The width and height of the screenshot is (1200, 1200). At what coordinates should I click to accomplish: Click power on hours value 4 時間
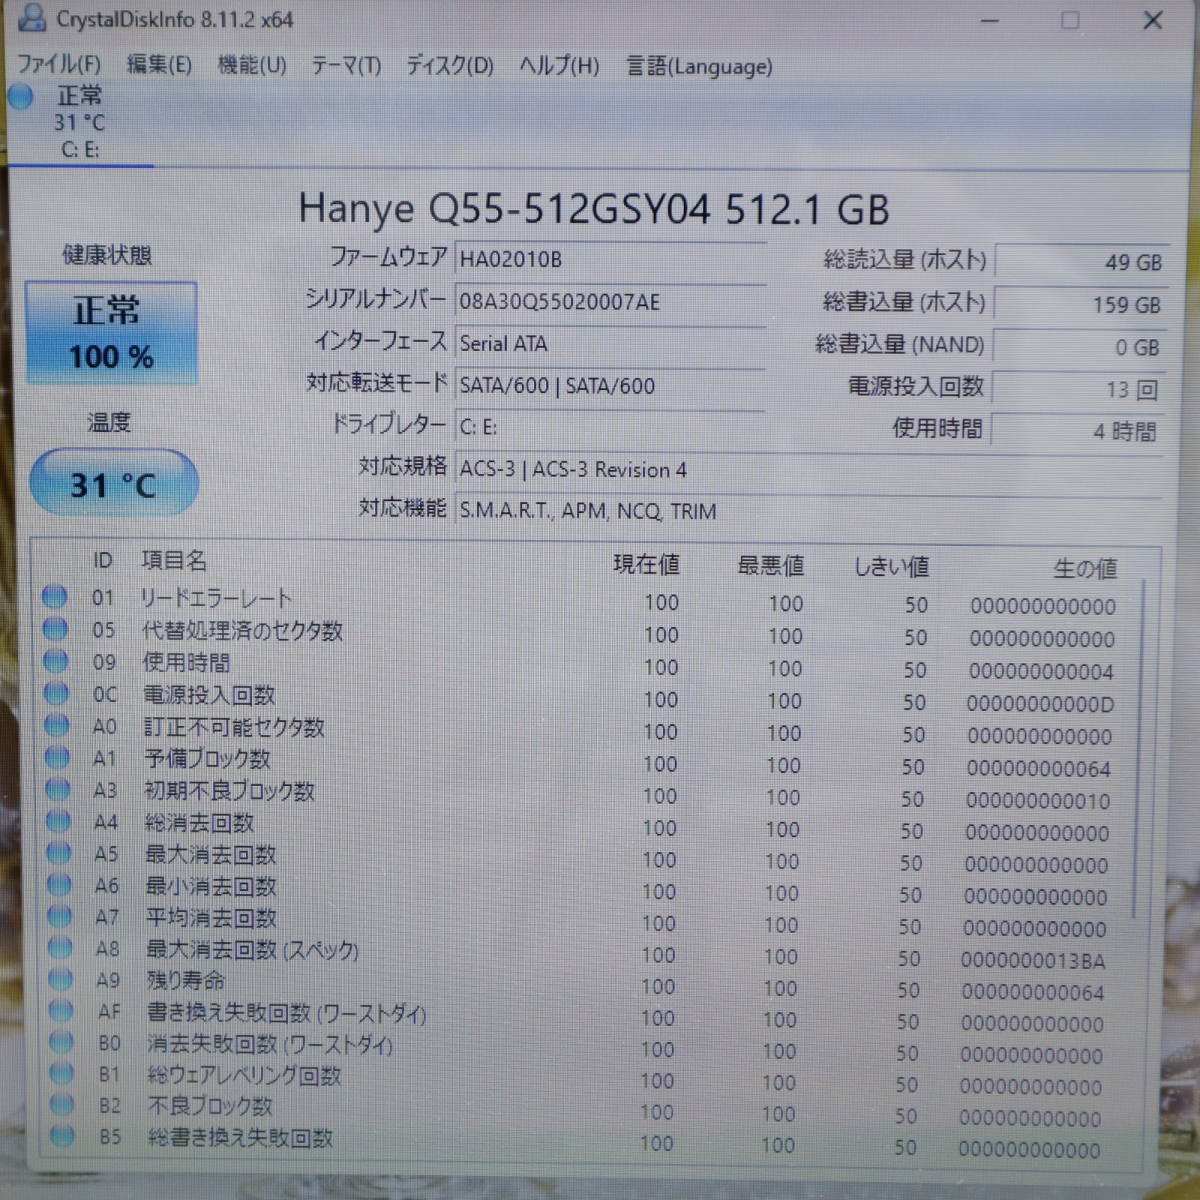(x=1077, y=431)
